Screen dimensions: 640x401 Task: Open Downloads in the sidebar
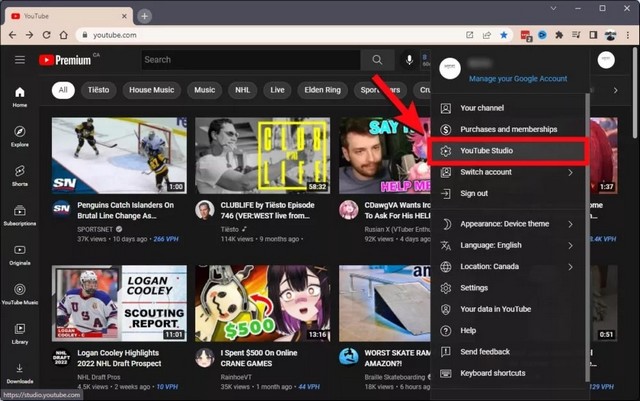(20, 374)
